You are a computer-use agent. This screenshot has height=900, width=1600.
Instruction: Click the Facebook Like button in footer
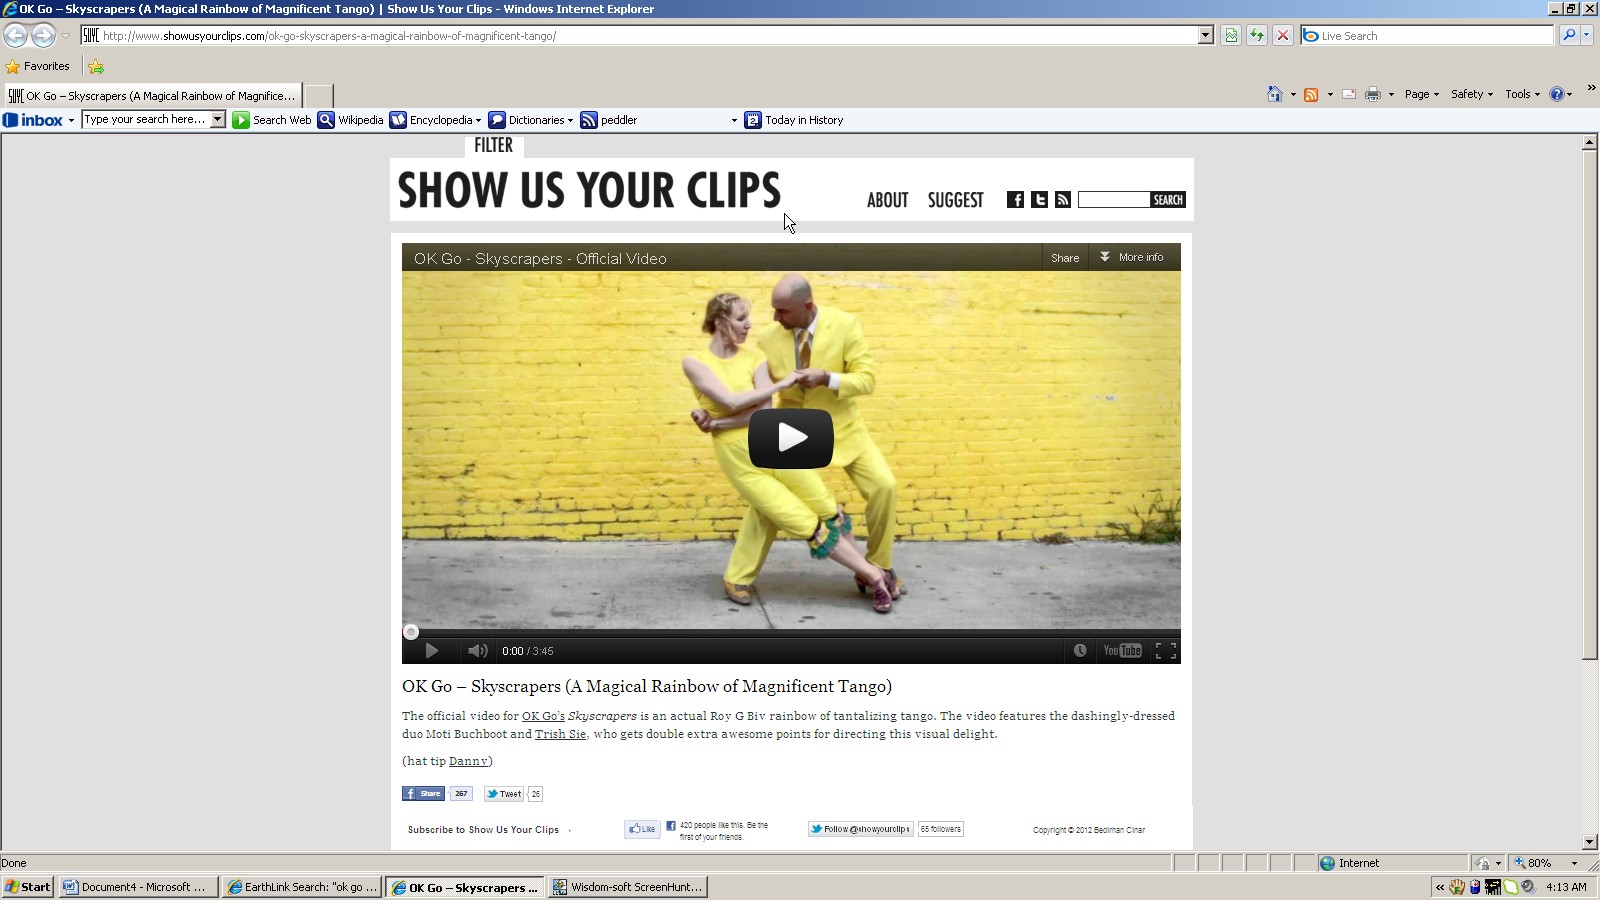642,829
